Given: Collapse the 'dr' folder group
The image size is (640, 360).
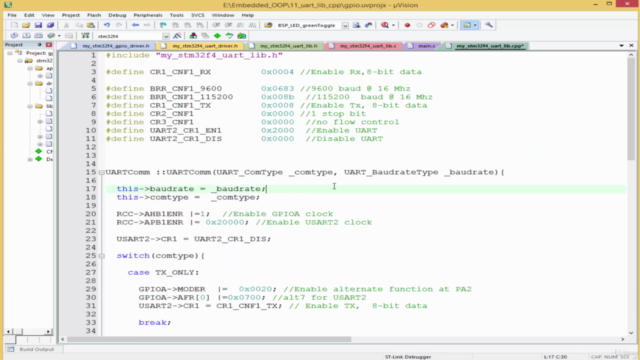Looking at the screenshot, I should tap(30, 83).
